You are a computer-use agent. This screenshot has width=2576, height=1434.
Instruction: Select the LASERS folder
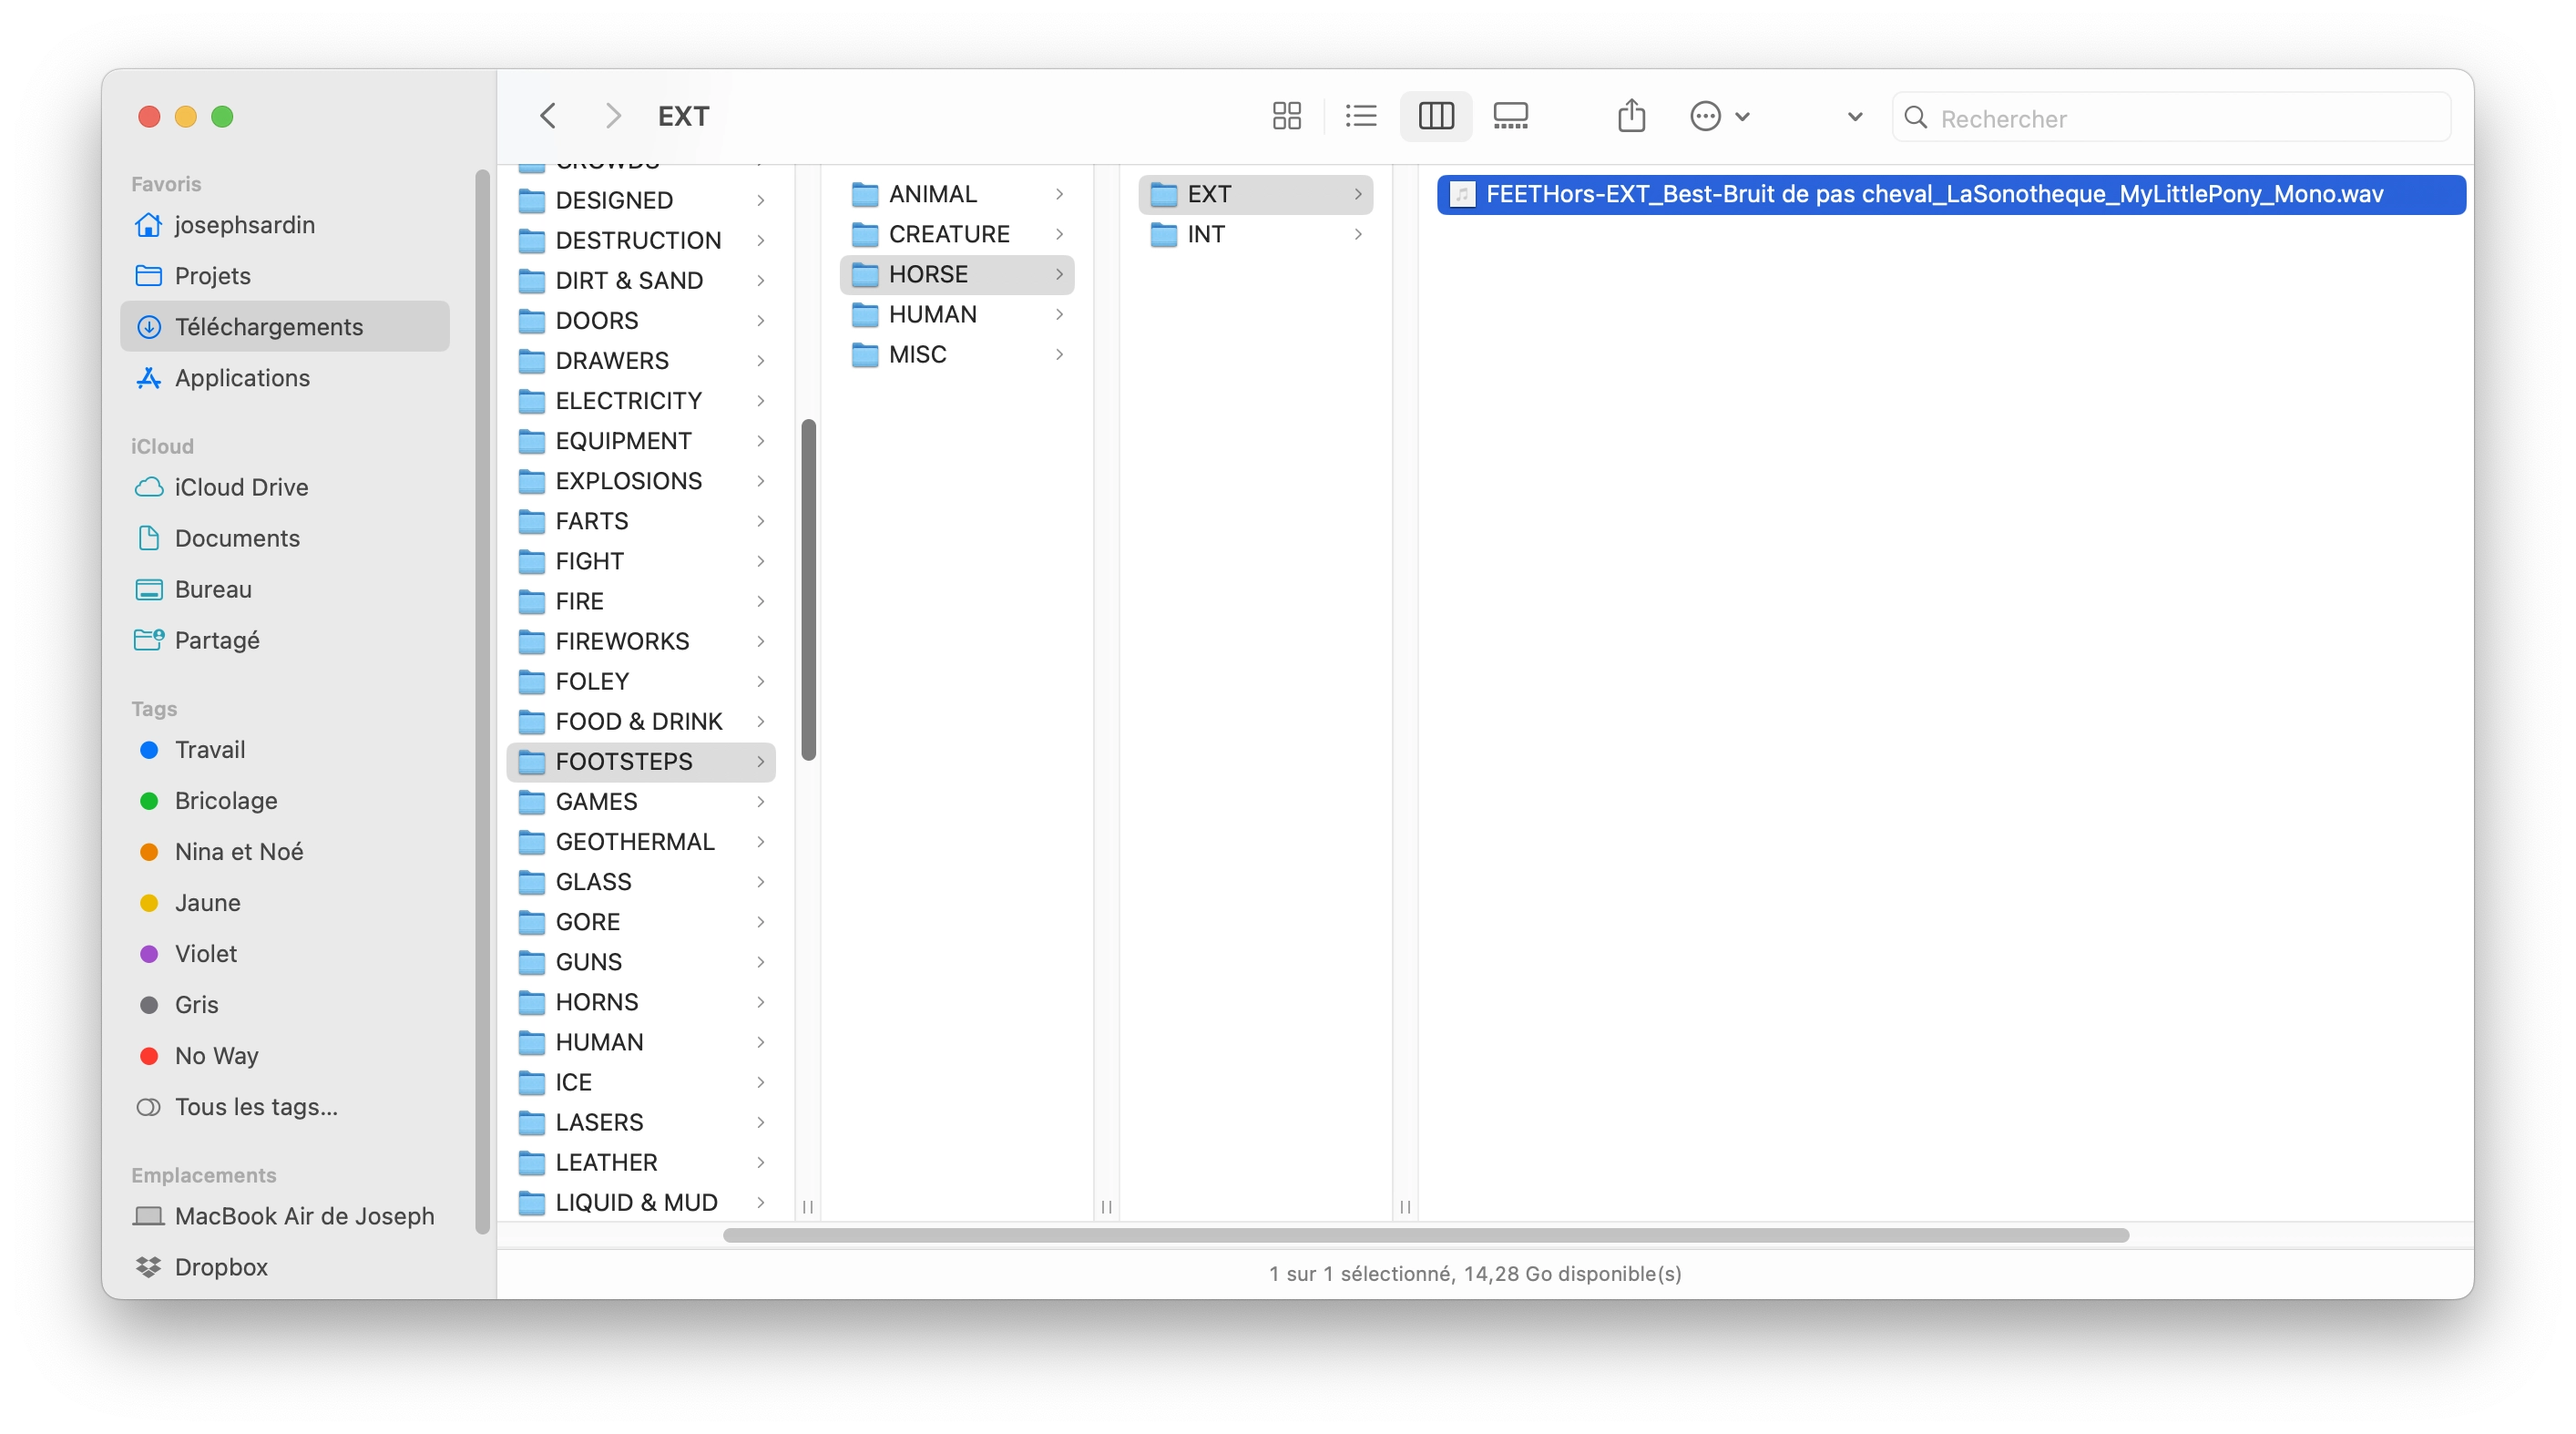click(641, 1122)
